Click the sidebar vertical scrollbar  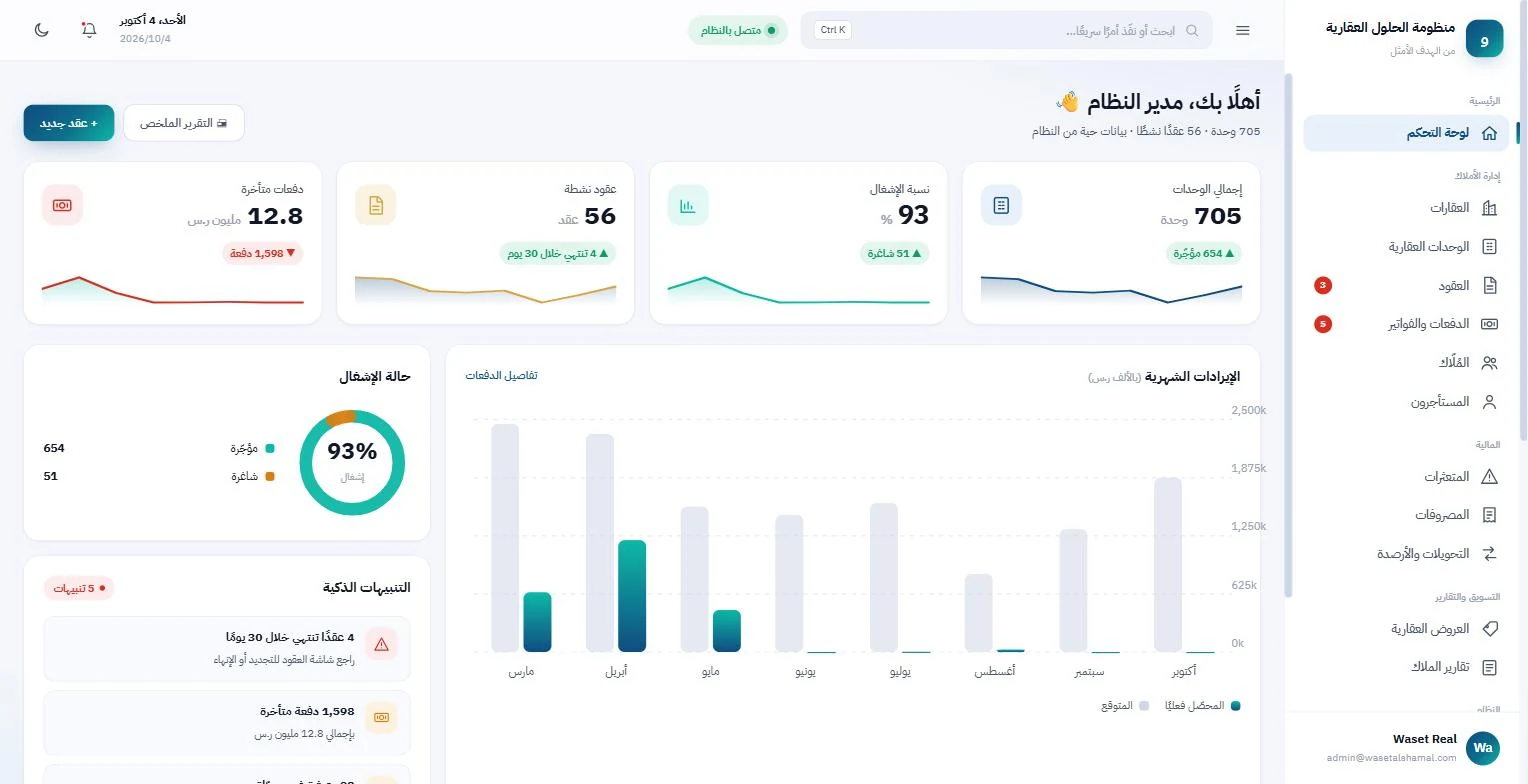pyautogui.click(x=1523, y=220)
